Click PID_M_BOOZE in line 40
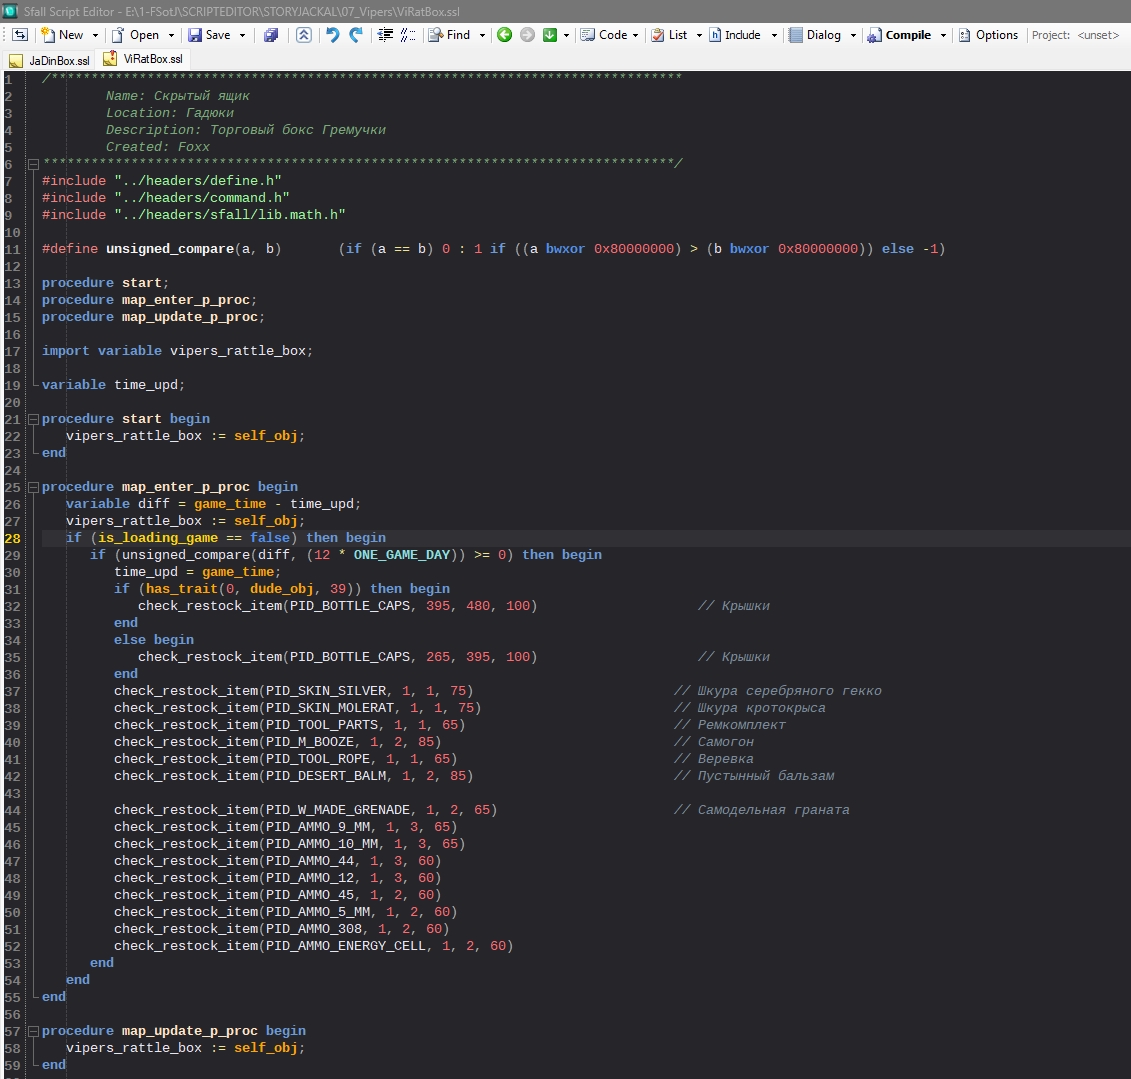 coord(310,742)
